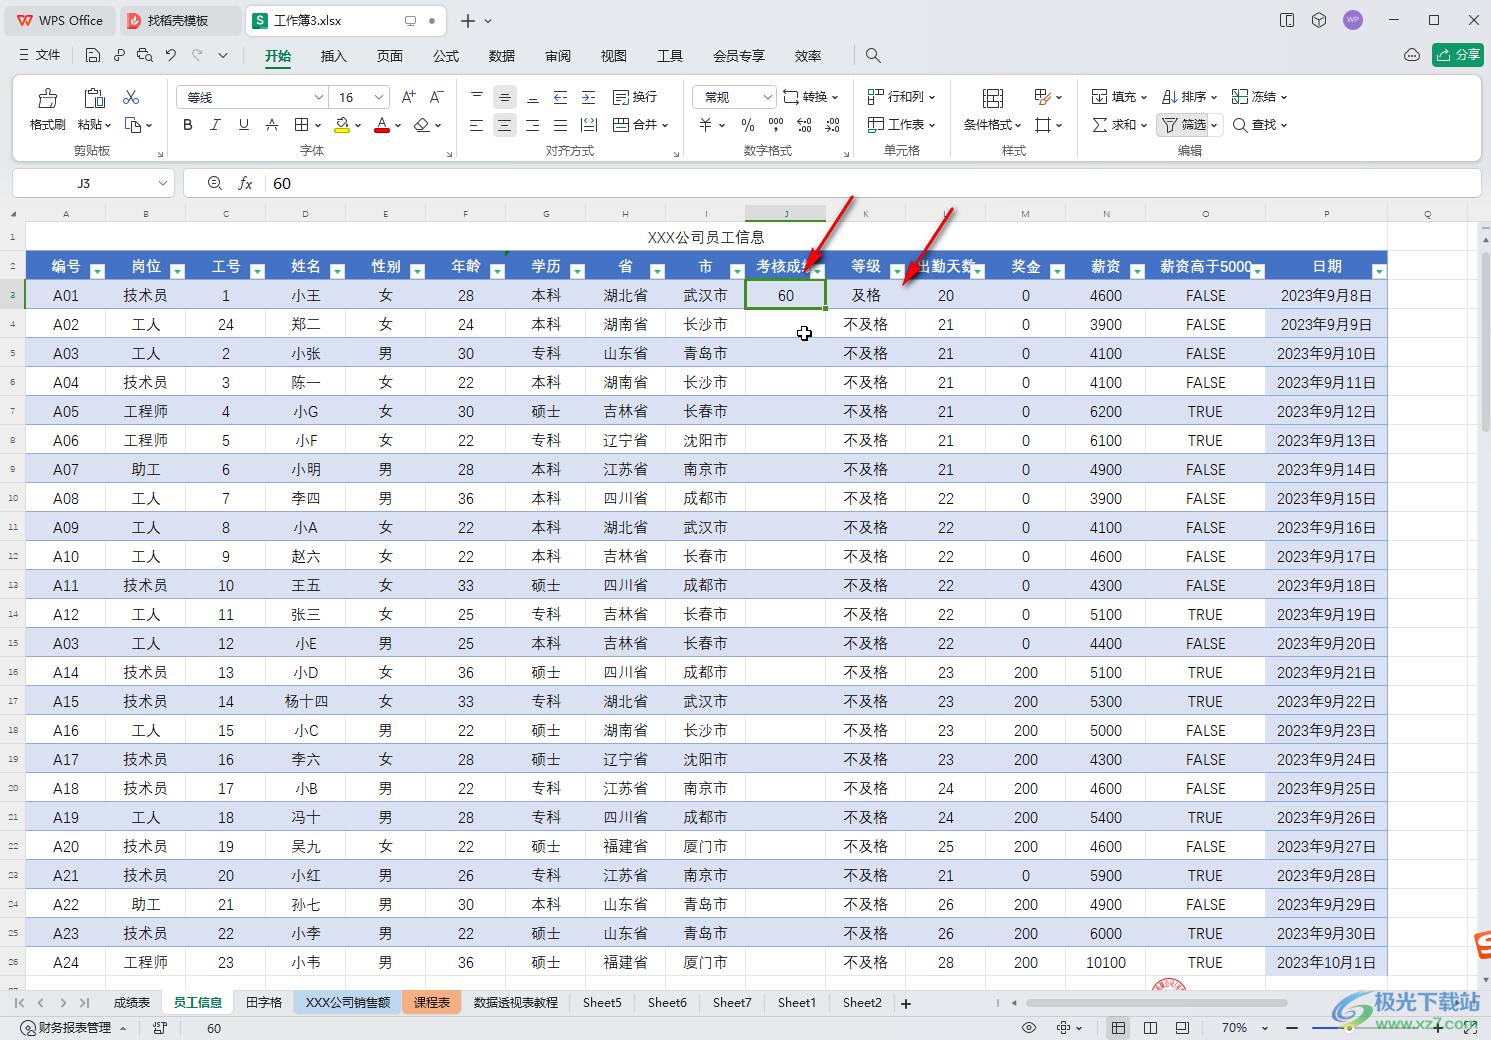Image resolution: width=1491 pixels, height=1040 pixels.
Task: Click the Save icon in quick toolbar
Action: click(x=93, y=55)
